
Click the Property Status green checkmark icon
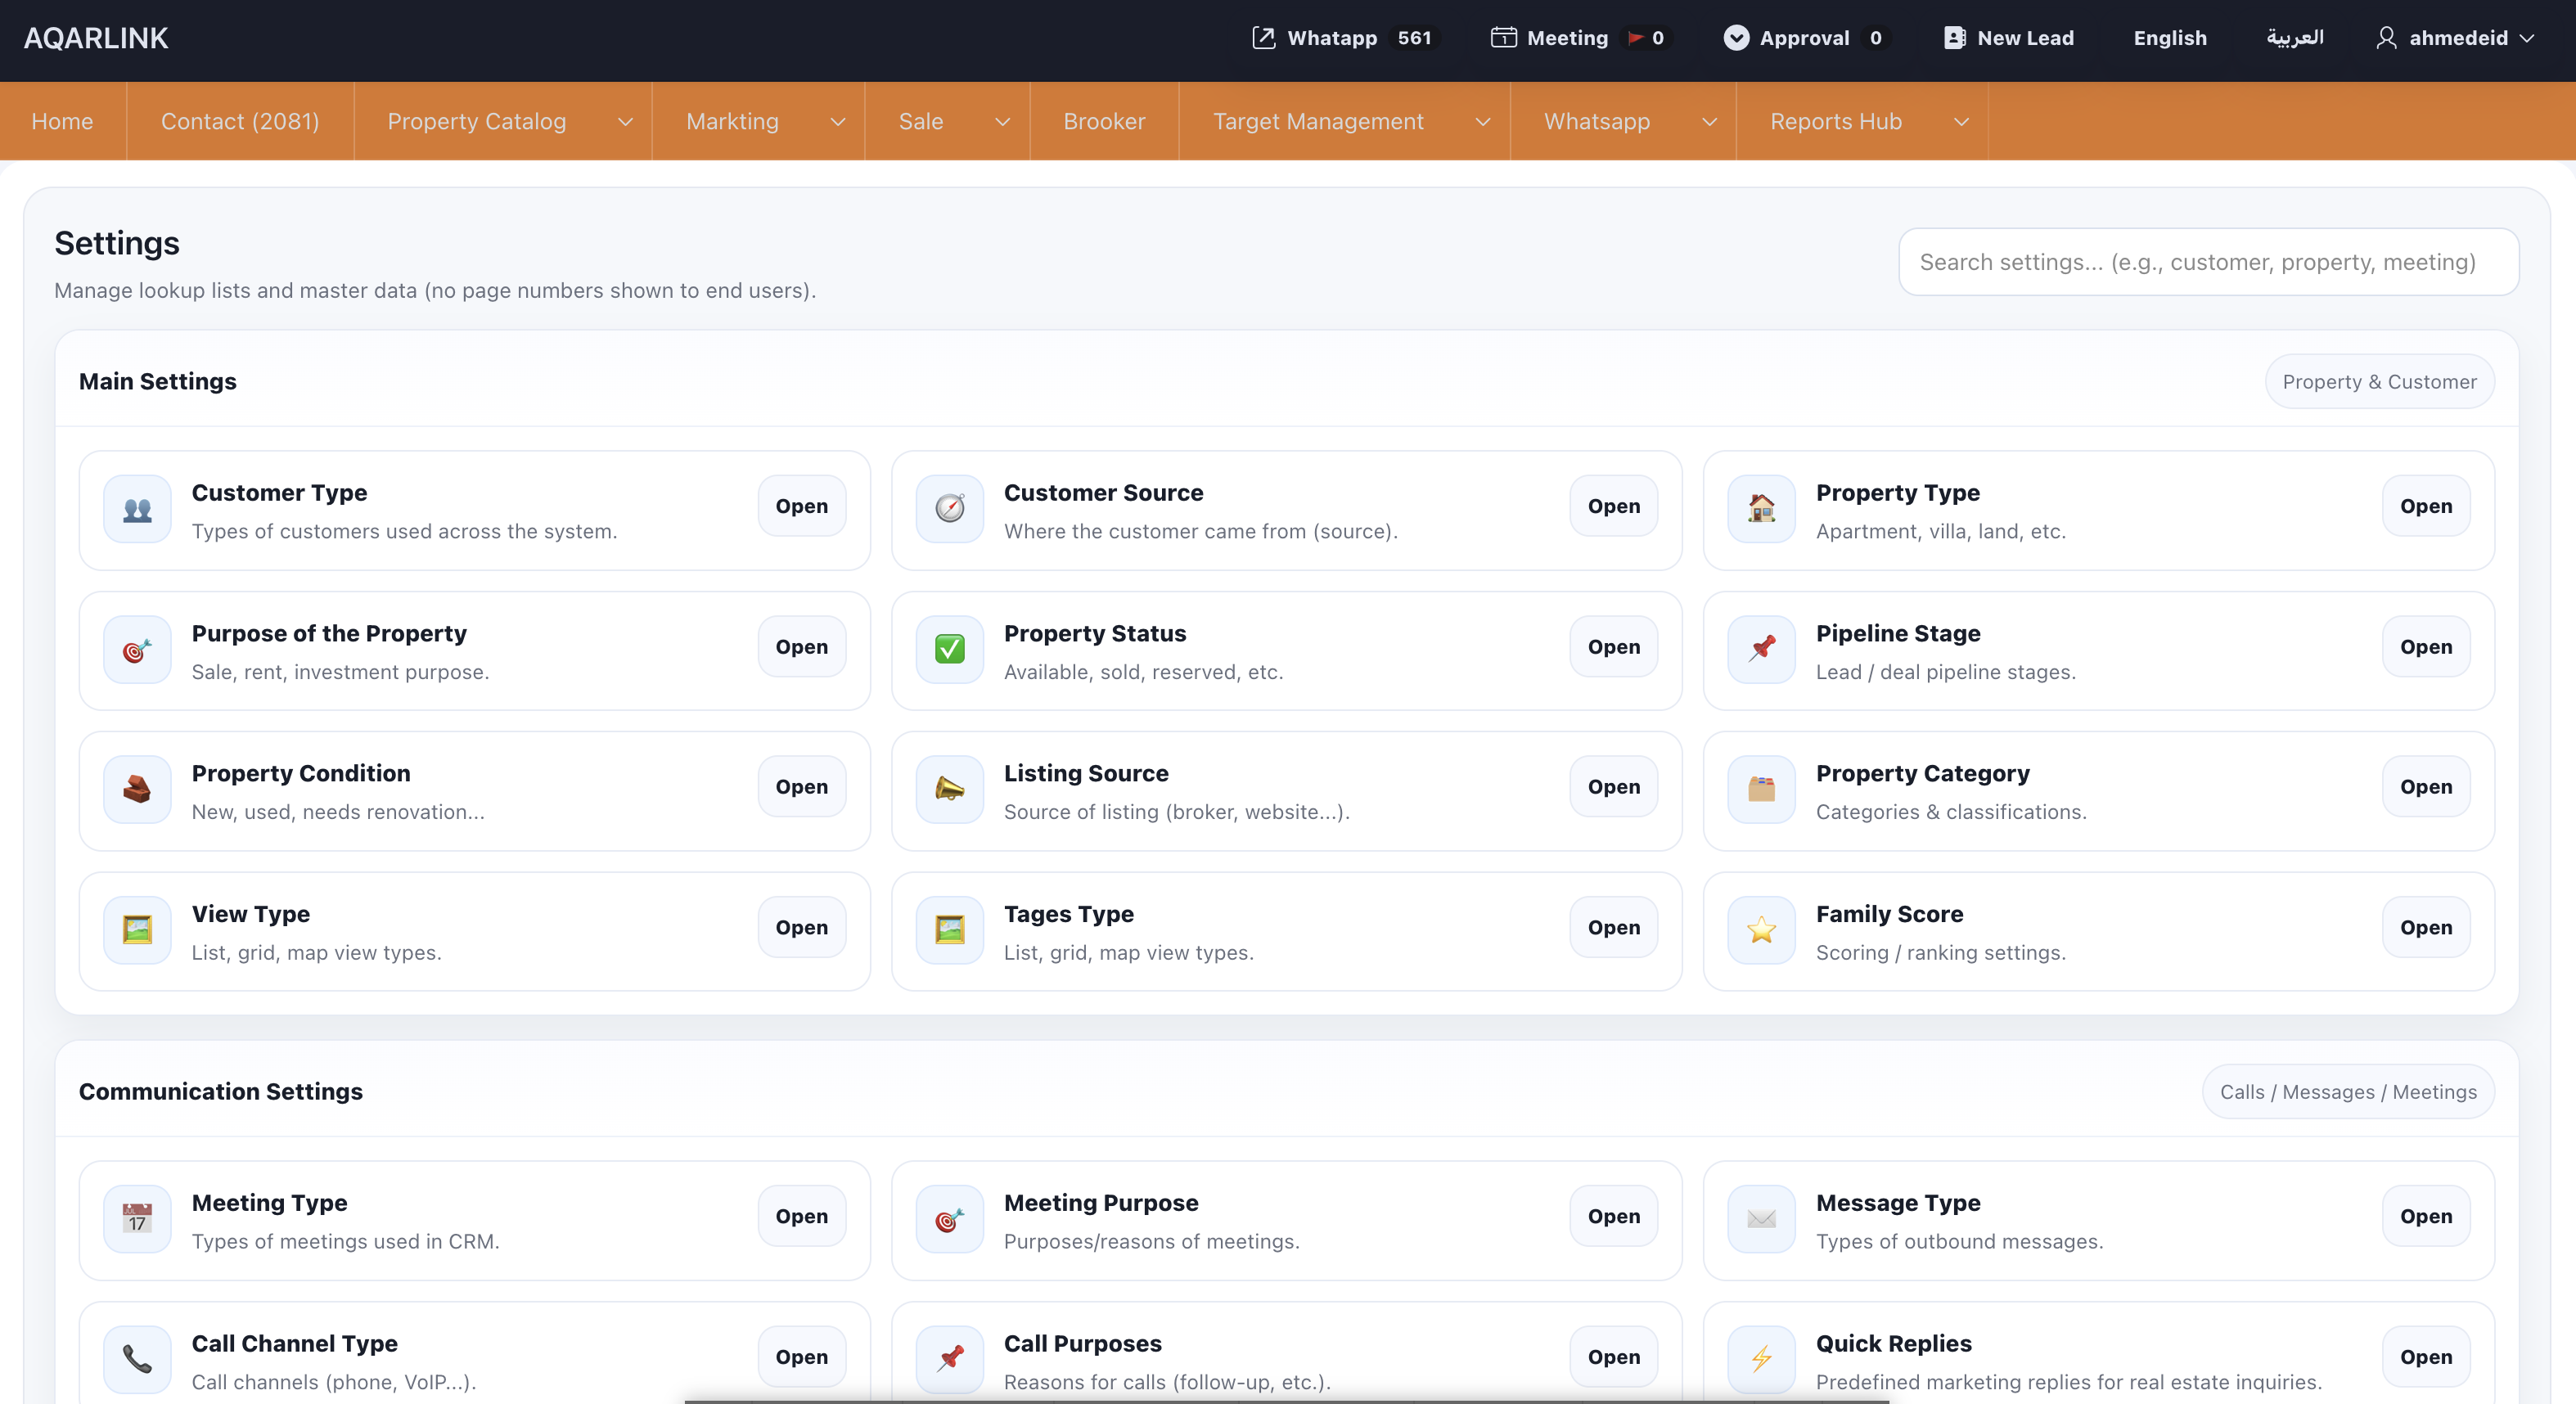click(949, 650)
